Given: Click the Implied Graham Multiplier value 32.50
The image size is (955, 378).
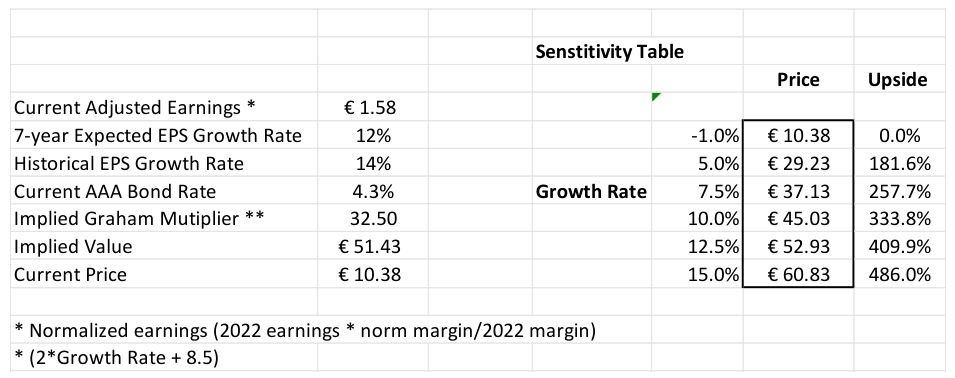Looking at the screenshot, I should coord(373,219).
